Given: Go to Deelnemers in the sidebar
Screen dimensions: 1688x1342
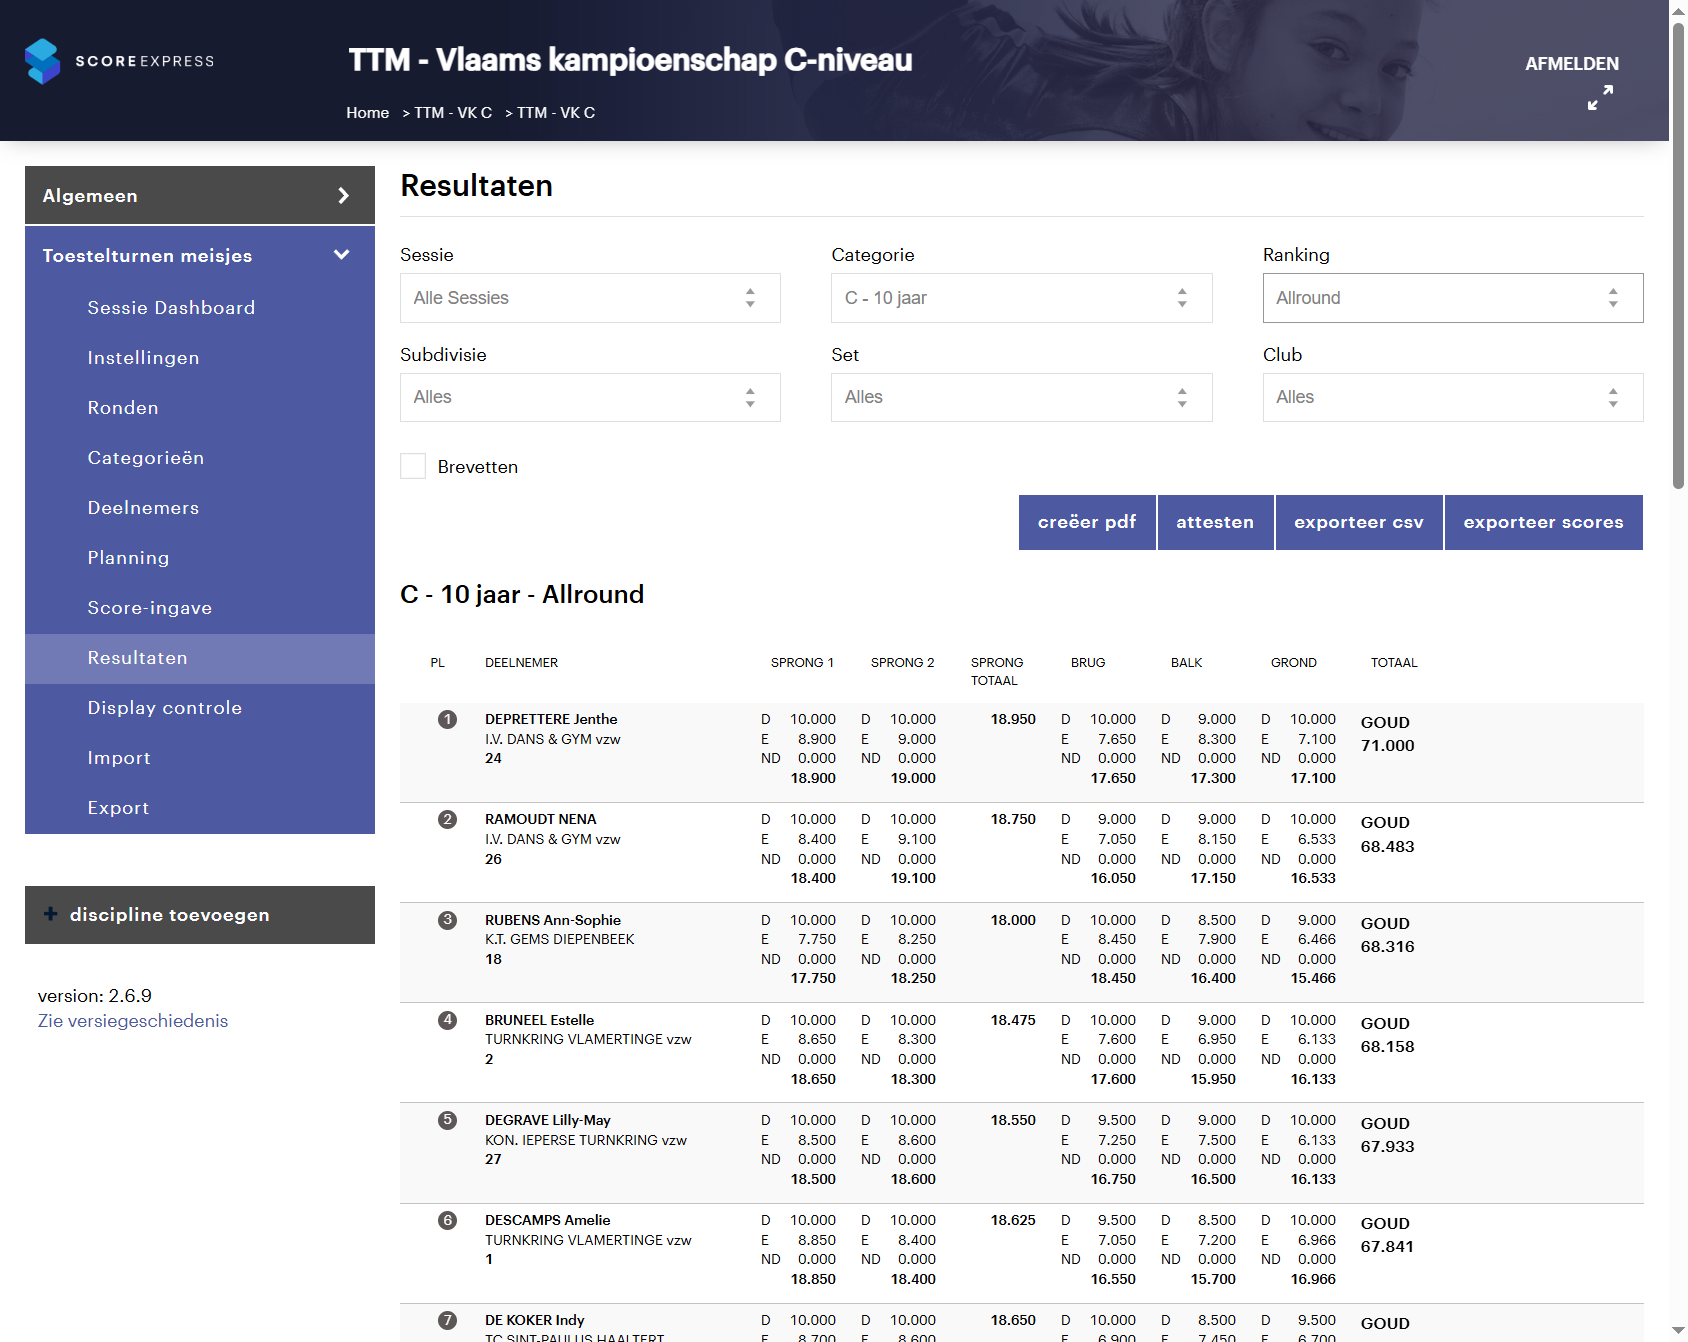Looking at the screenshot, I should click(x=143, y=508).
